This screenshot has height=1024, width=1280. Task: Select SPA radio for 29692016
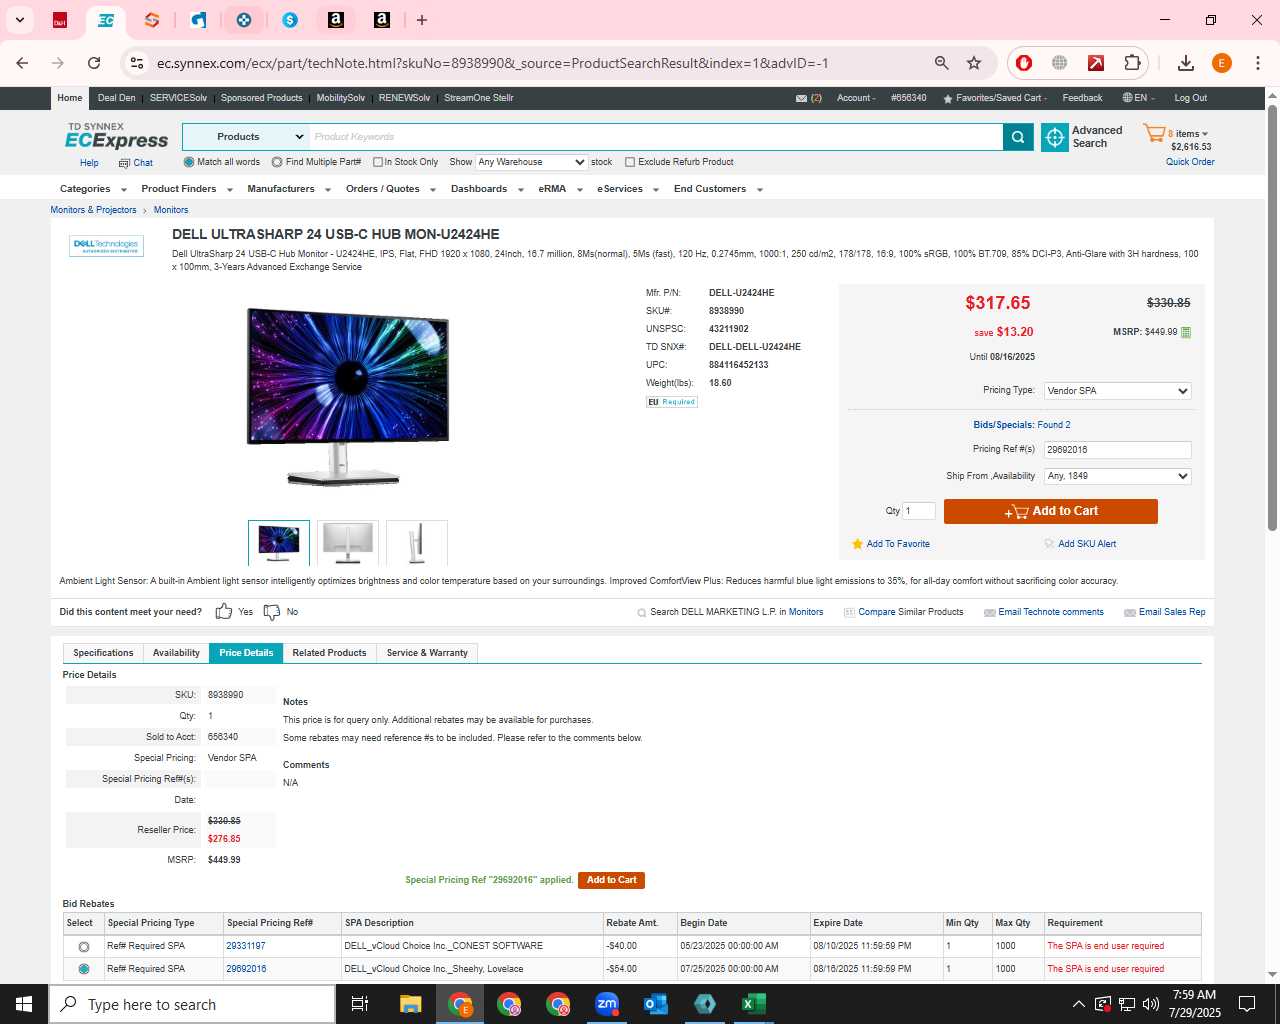84,969
